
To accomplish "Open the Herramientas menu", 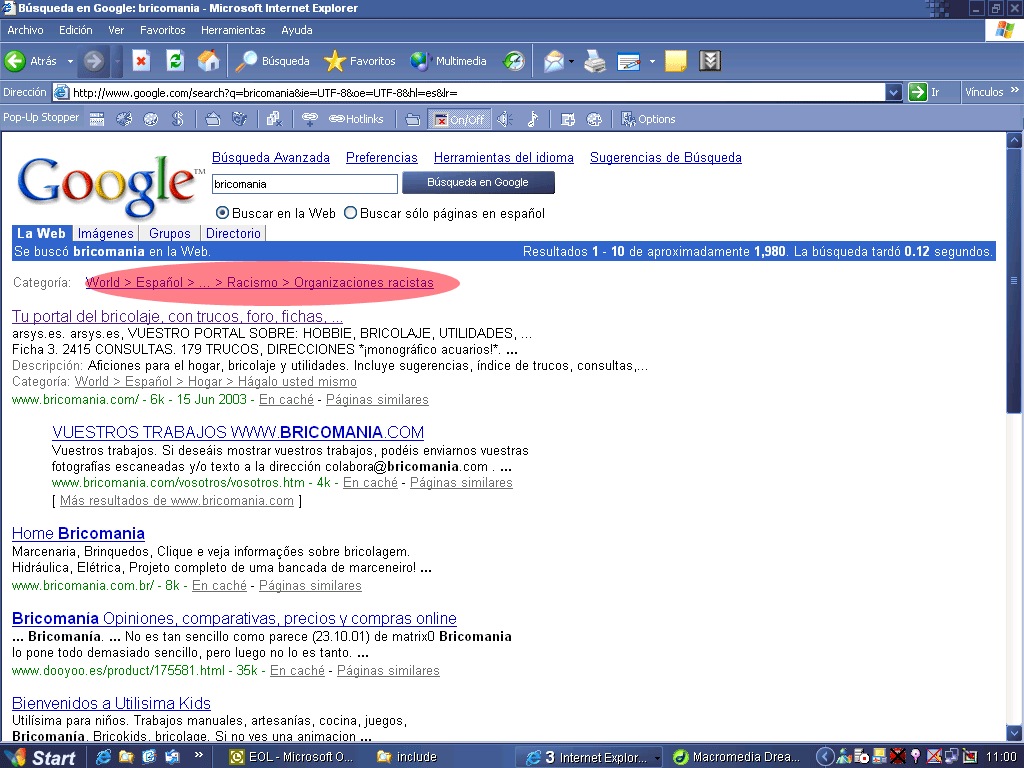I will click(233, 30).
